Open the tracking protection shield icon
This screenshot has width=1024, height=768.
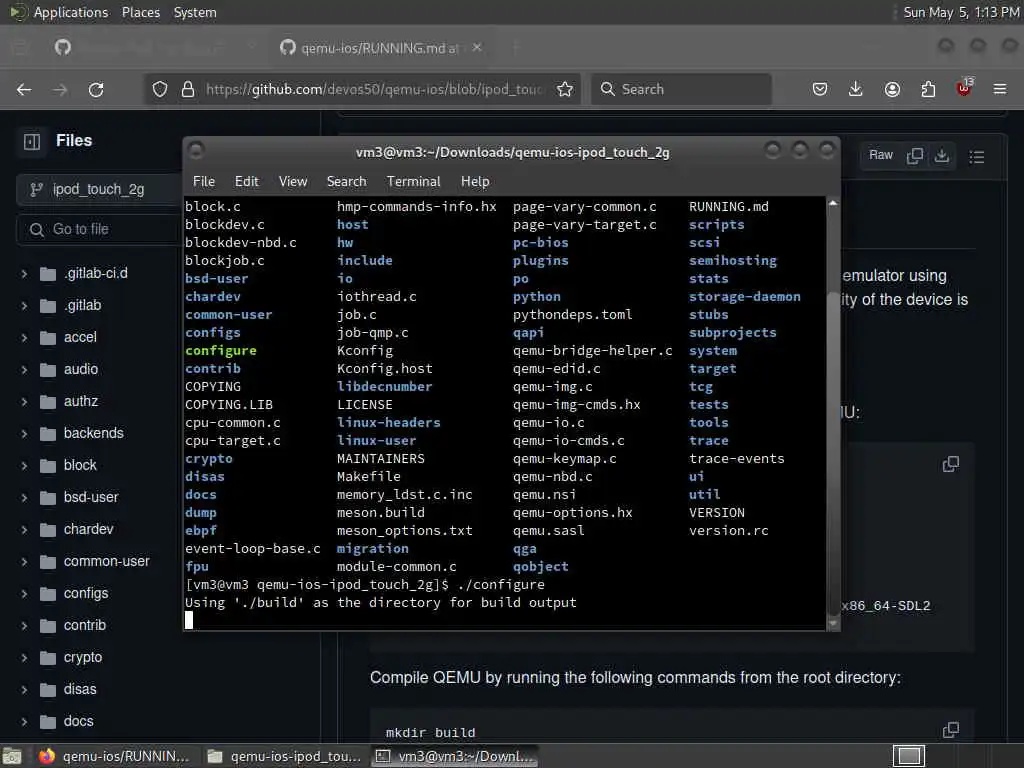[160, 89]
